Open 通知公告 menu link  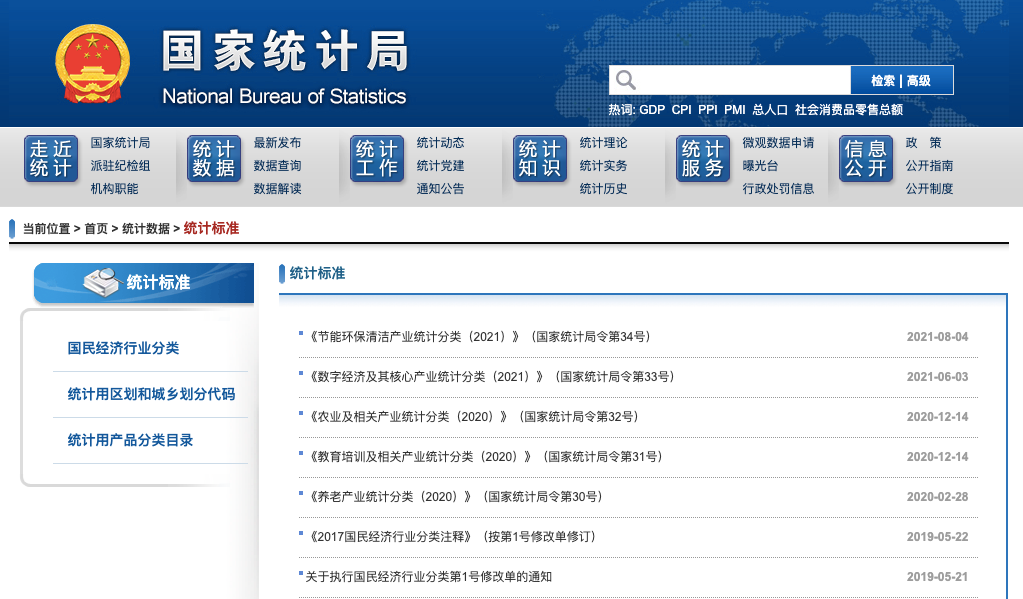(440, 189)
